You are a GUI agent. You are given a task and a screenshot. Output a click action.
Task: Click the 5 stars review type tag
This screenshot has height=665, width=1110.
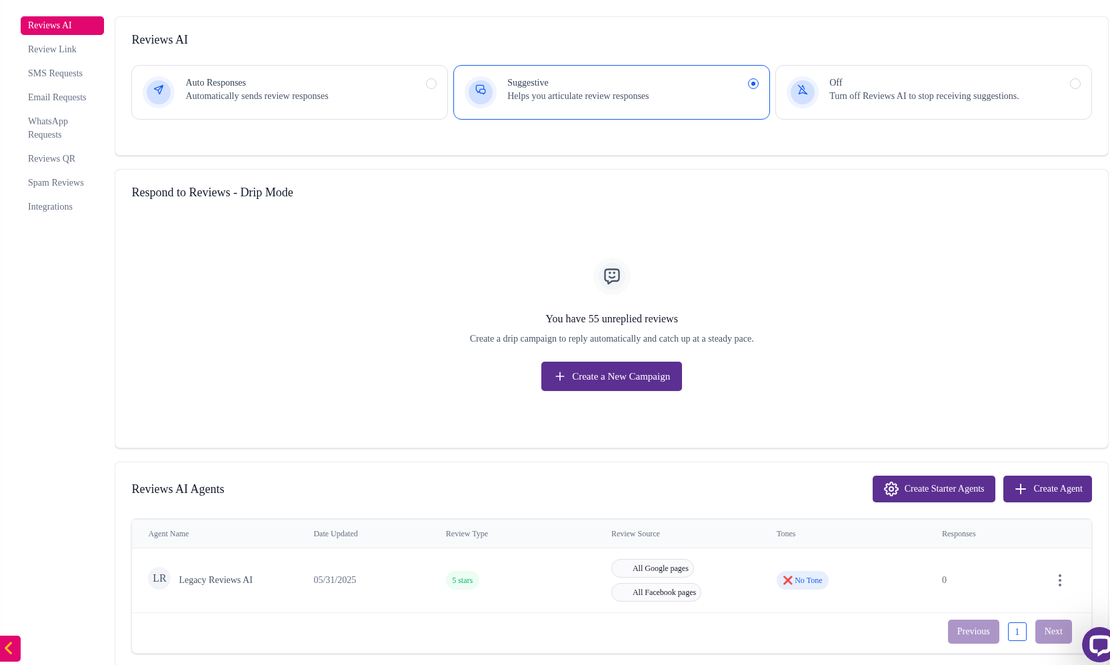coord(462,580)
